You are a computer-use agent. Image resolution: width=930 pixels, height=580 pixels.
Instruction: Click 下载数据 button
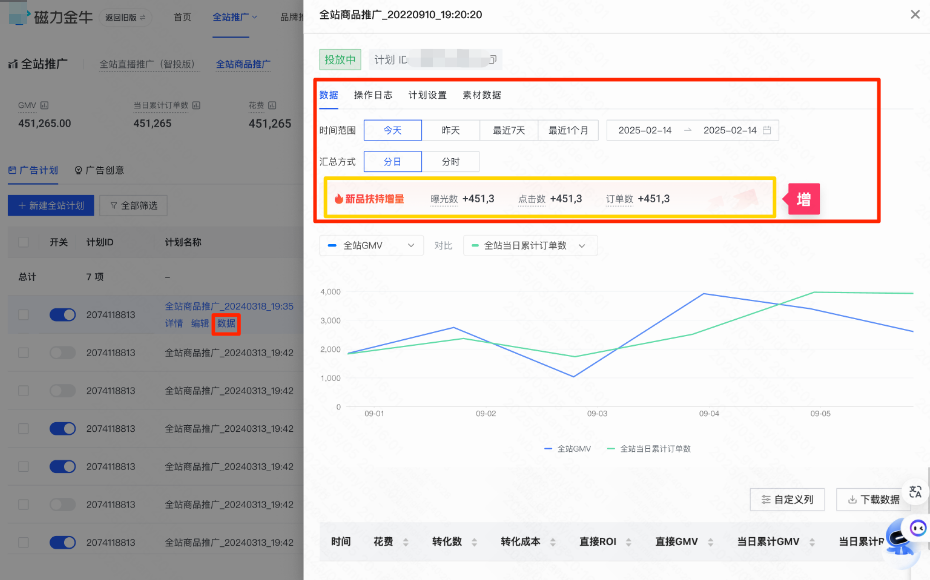(874, 499)
